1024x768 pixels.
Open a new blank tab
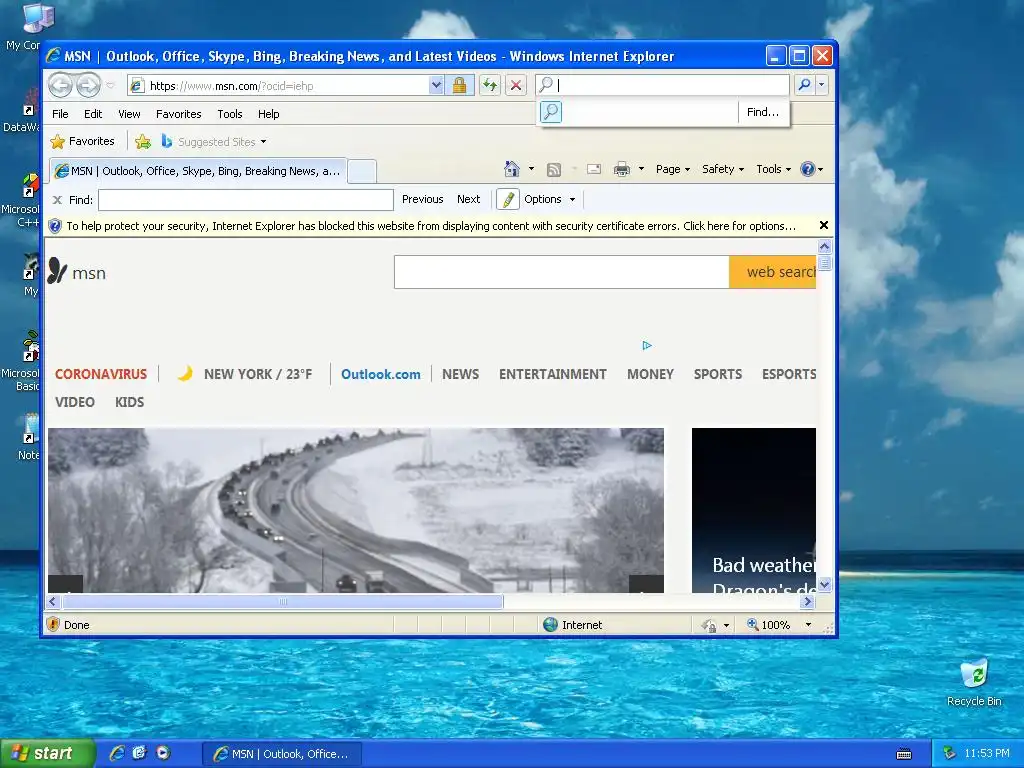362,171
